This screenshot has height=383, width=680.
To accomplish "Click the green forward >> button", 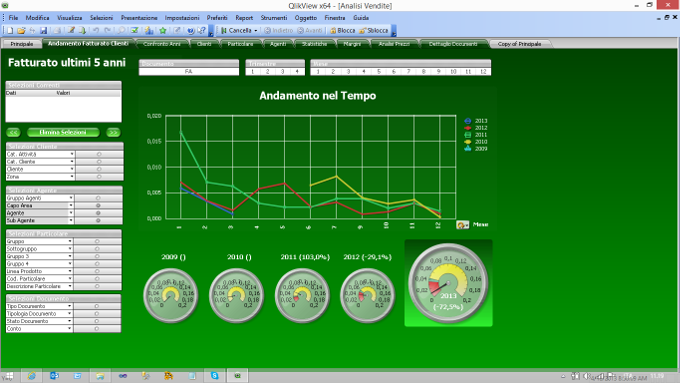I will tap(113, 132).
